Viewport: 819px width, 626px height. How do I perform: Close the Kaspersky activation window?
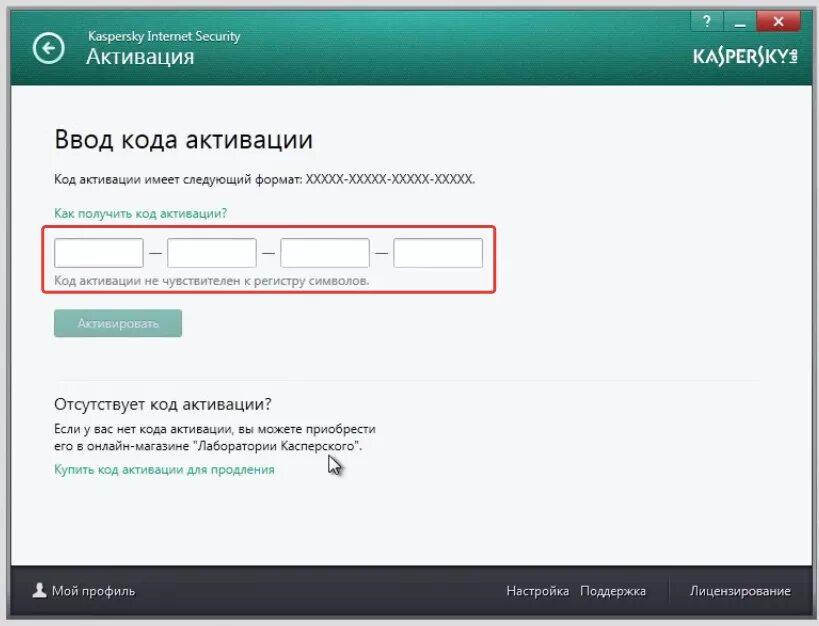click(778, 21)
